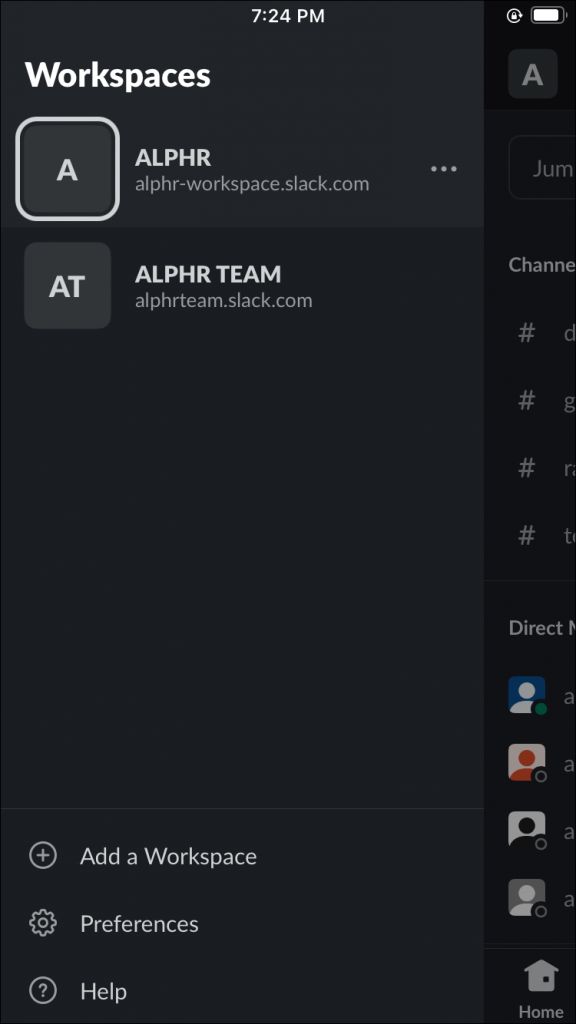
Task: Expand the Channels section header
Action: click(x=545, y=264)
